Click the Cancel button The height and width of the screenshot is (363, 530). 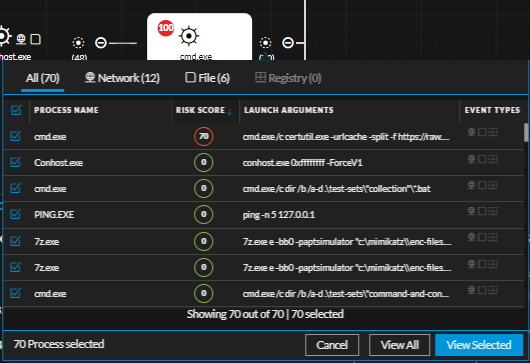point(332,345)
